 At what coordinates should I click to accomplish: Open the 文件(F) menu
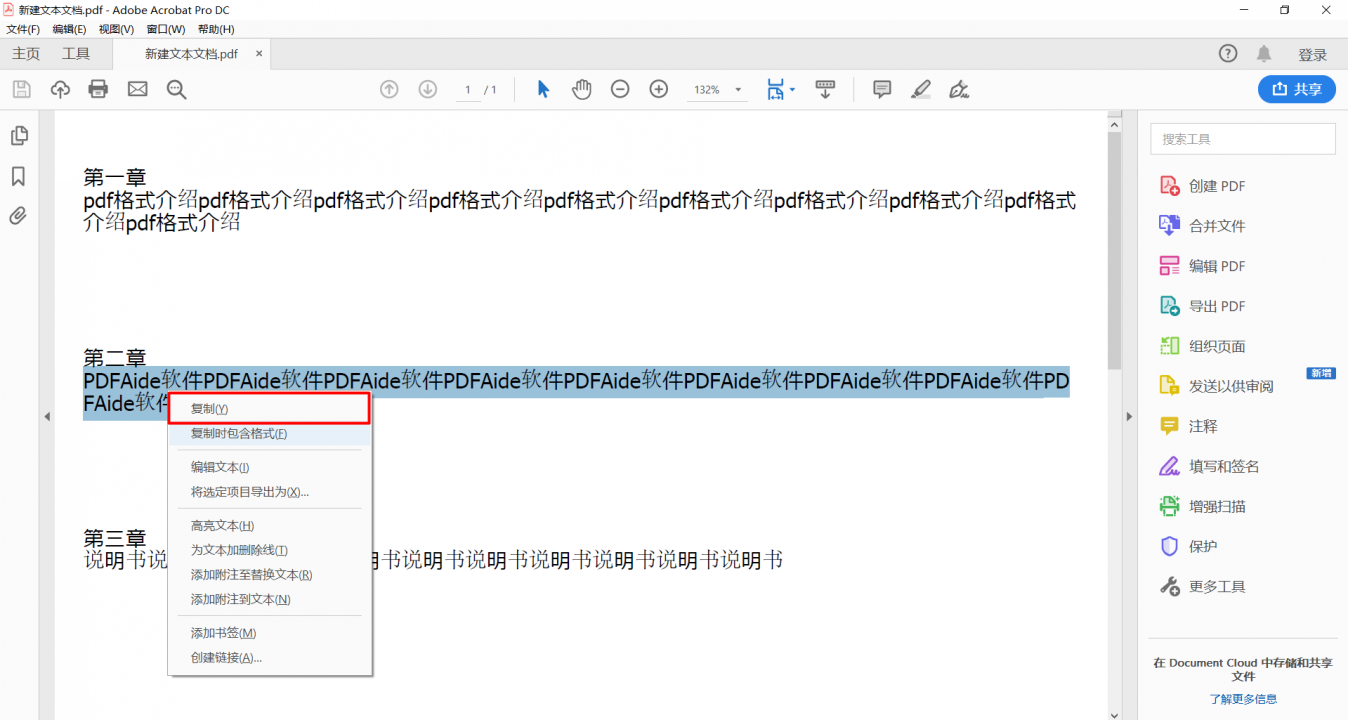23,29
